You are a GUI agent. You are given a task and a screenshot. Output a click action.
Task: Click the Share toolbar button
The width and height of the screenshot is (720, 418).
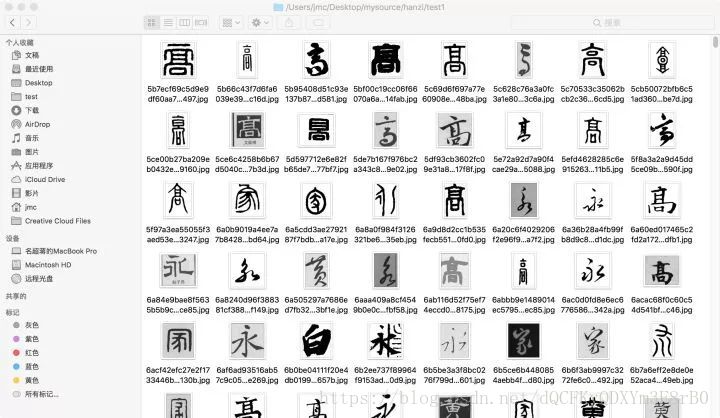click(289, 22)
